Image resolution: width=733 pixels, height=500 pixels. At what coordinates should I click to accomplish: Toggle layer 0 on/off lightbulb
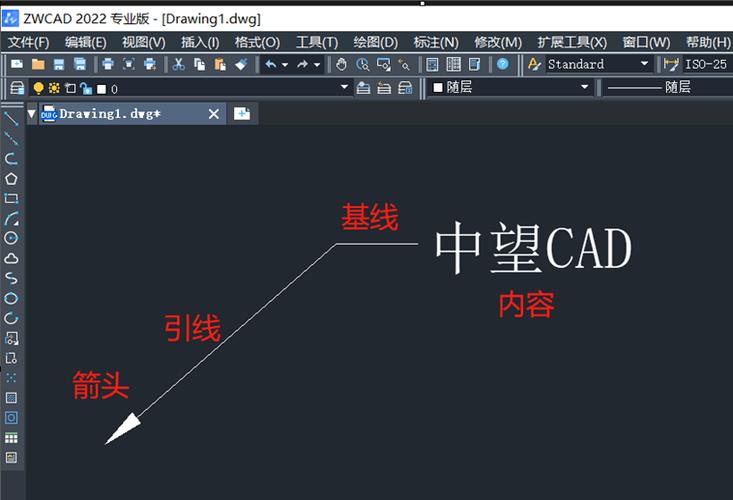tap(38, 88)
